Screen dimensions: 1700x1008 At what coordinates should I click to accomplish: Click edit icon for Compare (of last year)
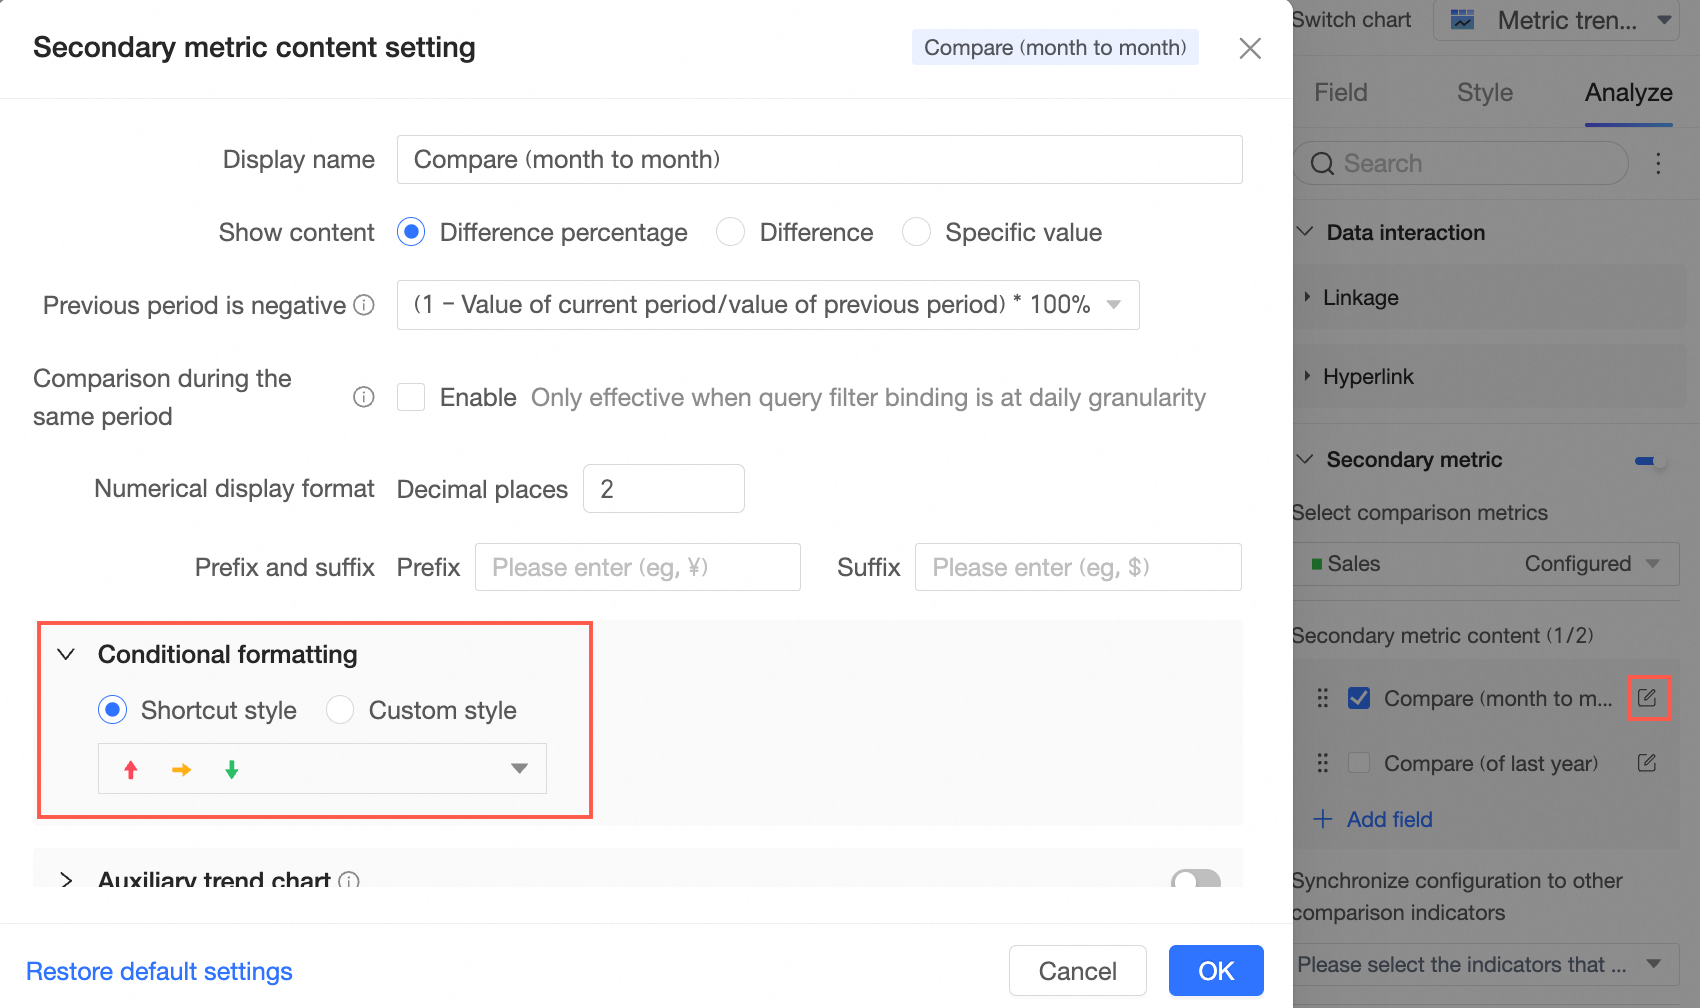[1647, 763]
